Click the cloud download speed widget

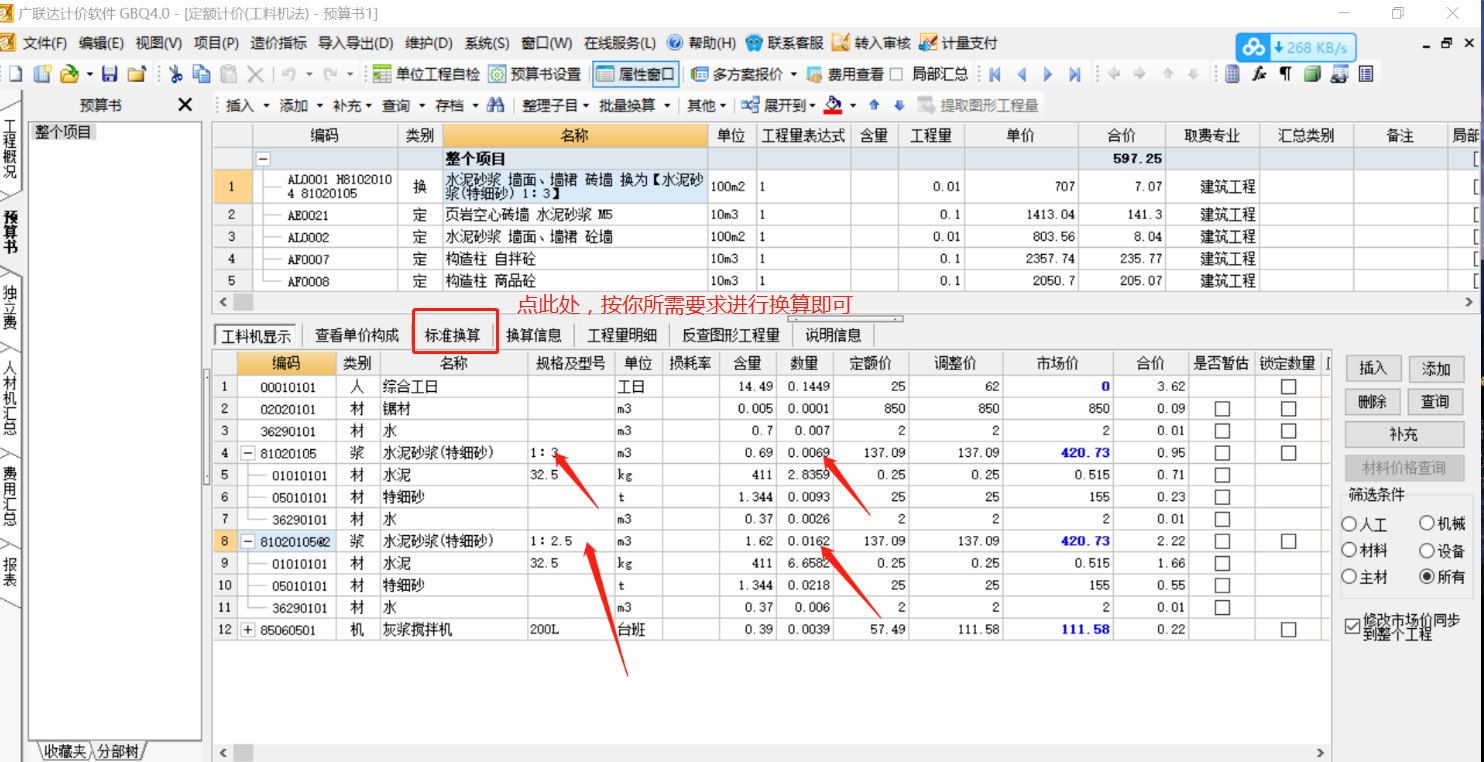(x=1296, y=47)
